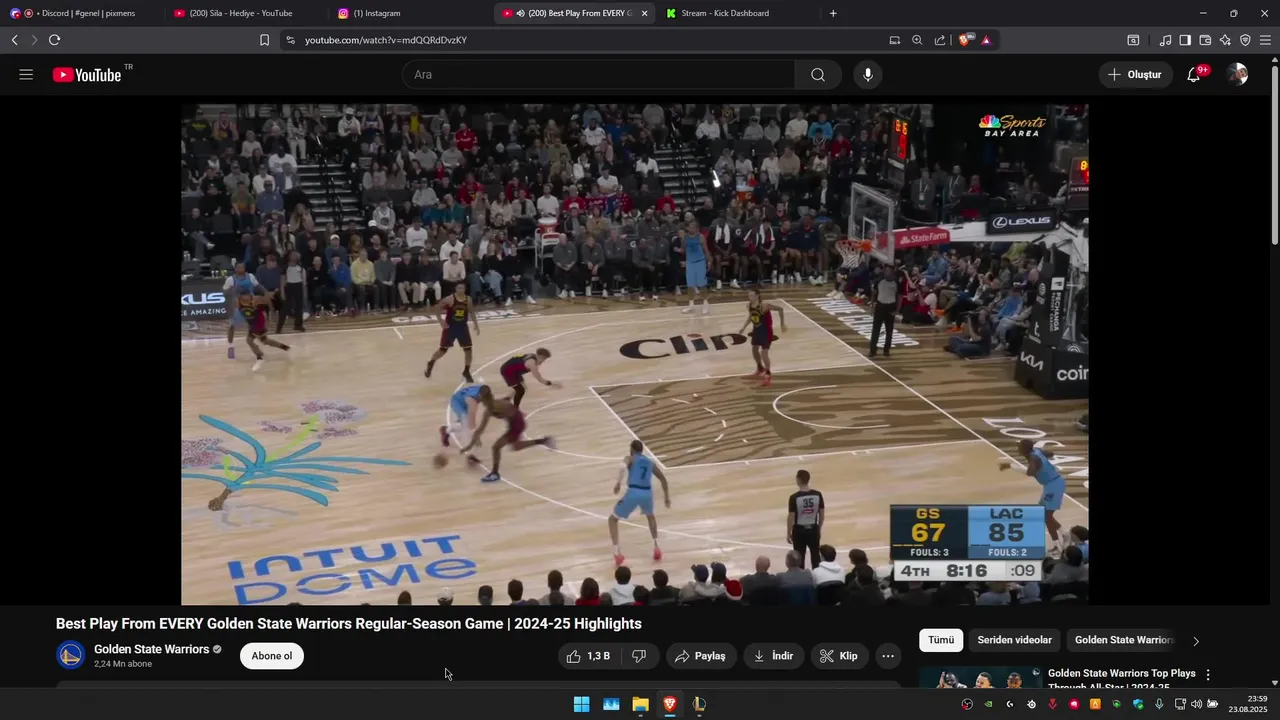The width and height of the screenshot is (1280, 720).
Task: Switch to Stream - Kick Dashboard tab
Action: coord(738,13)
